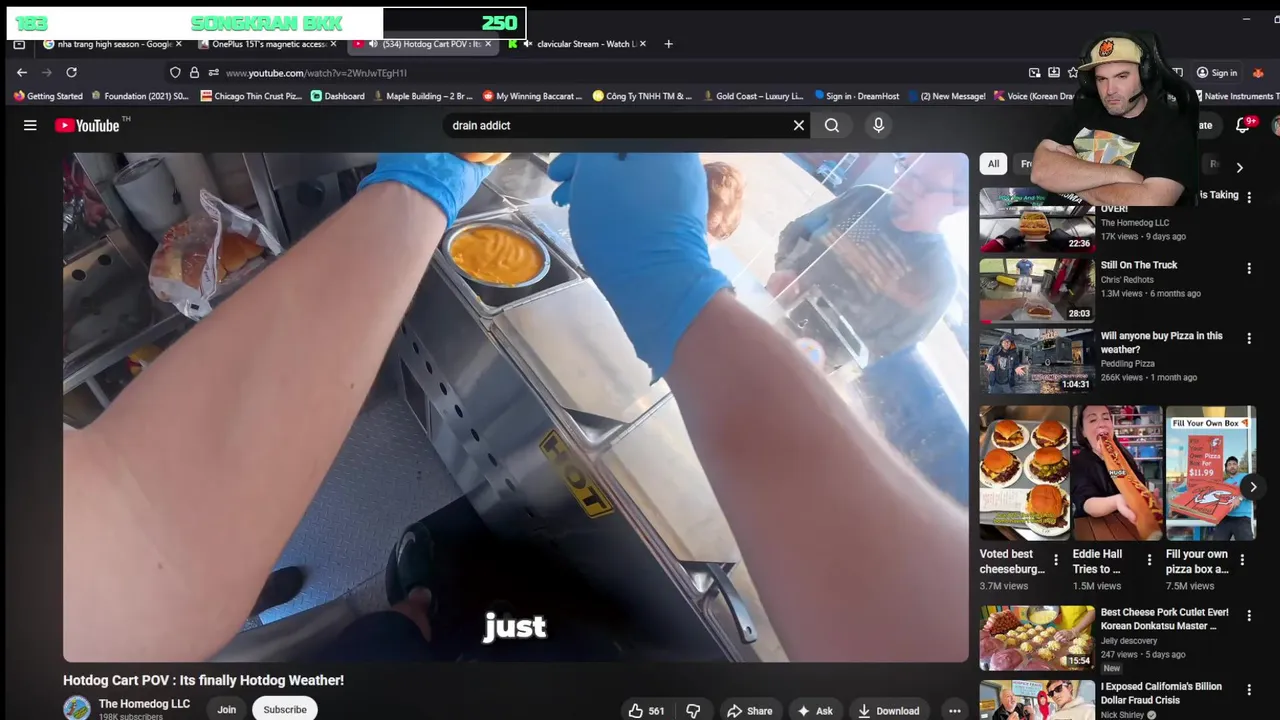Open the Maple Building bookmark

423,96
